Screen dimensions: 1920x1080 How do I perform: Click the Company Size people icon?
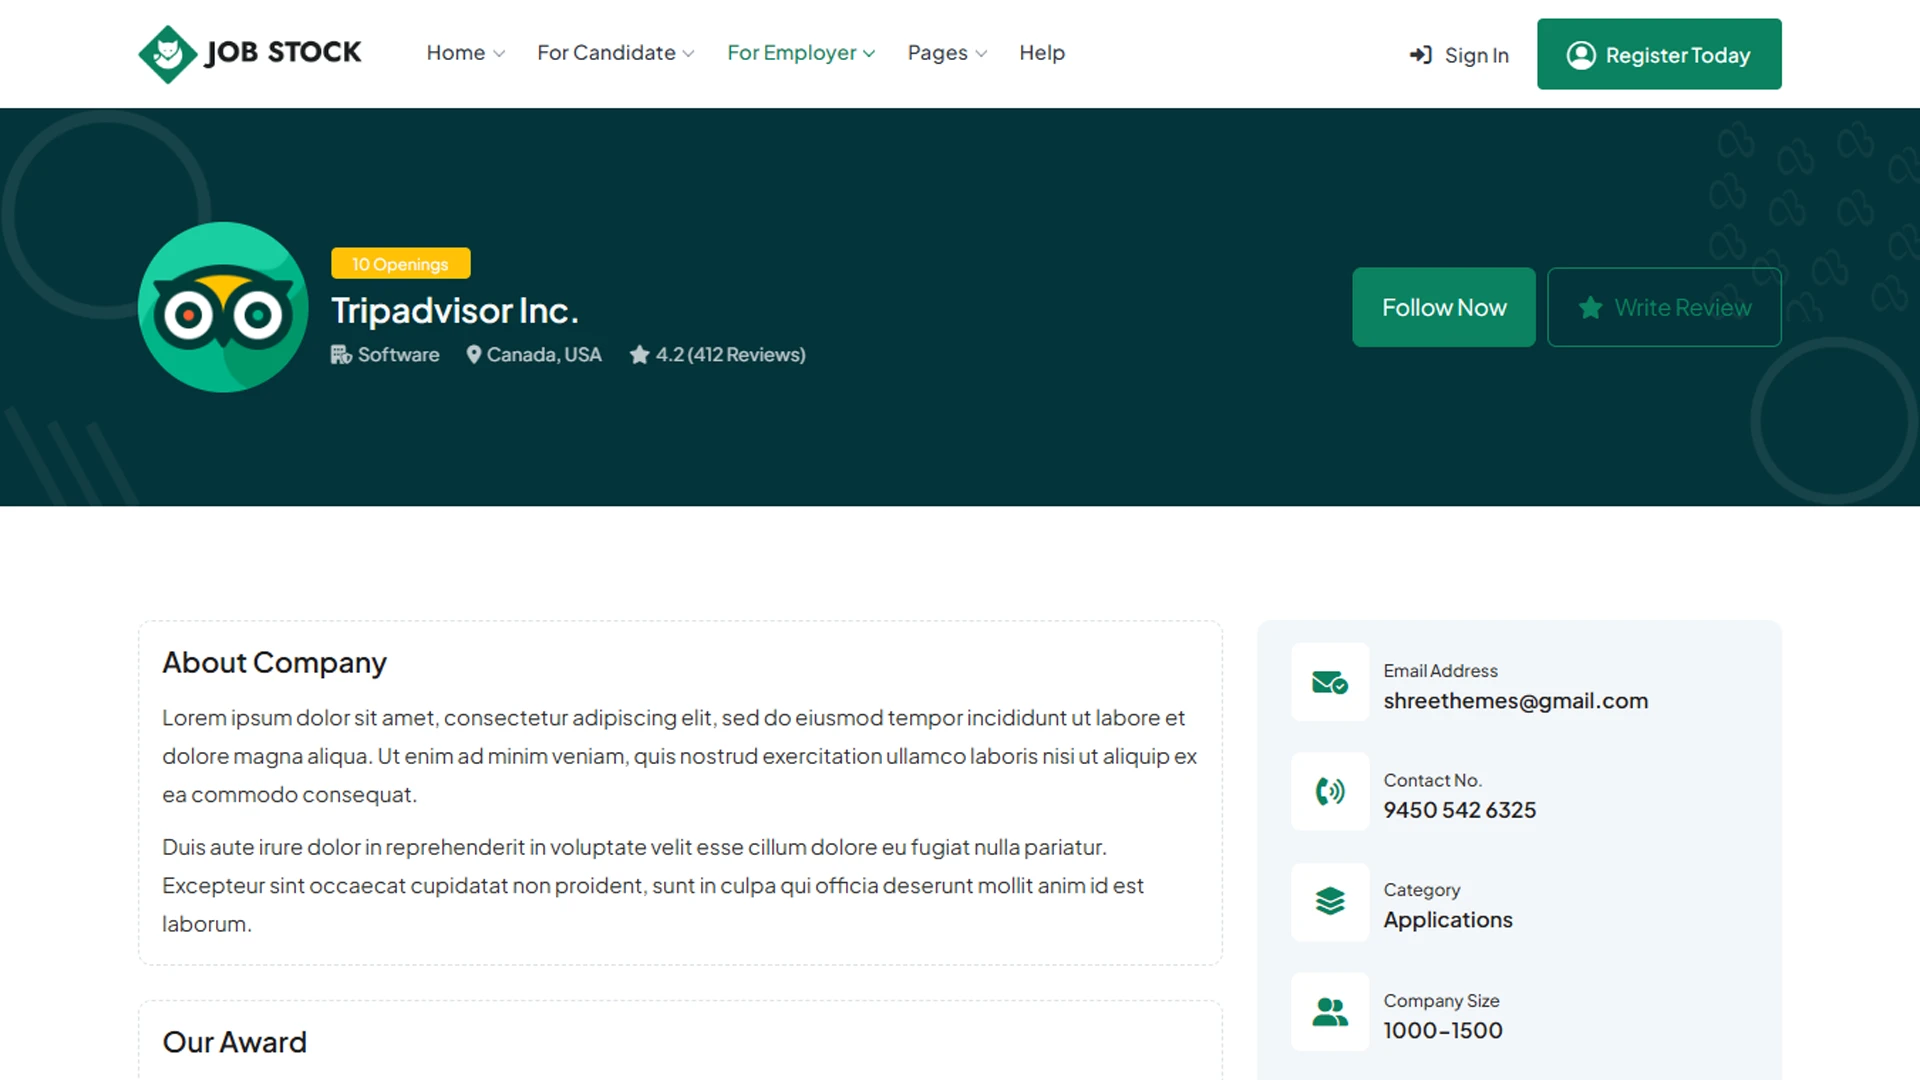pyautogui.click(x=1330, y=1012)
